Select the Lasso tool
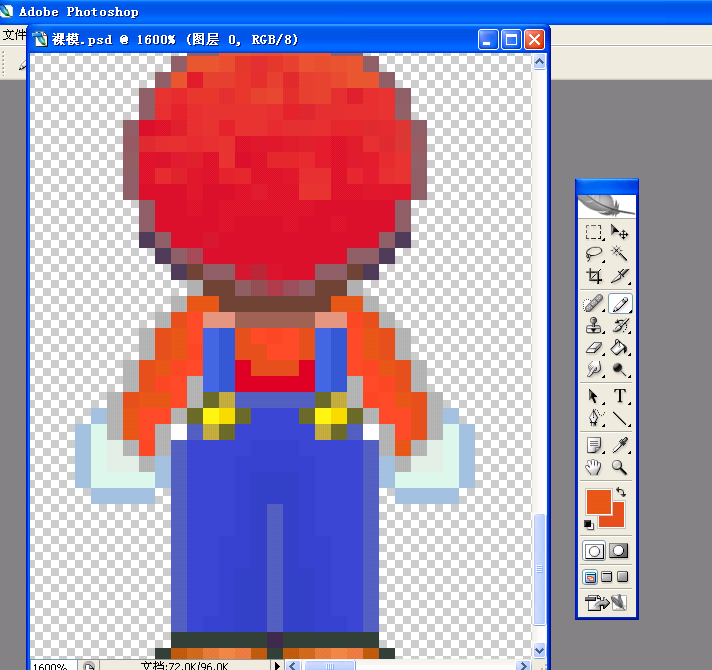Viewport: 712px width, 670px height. (593, 254)
